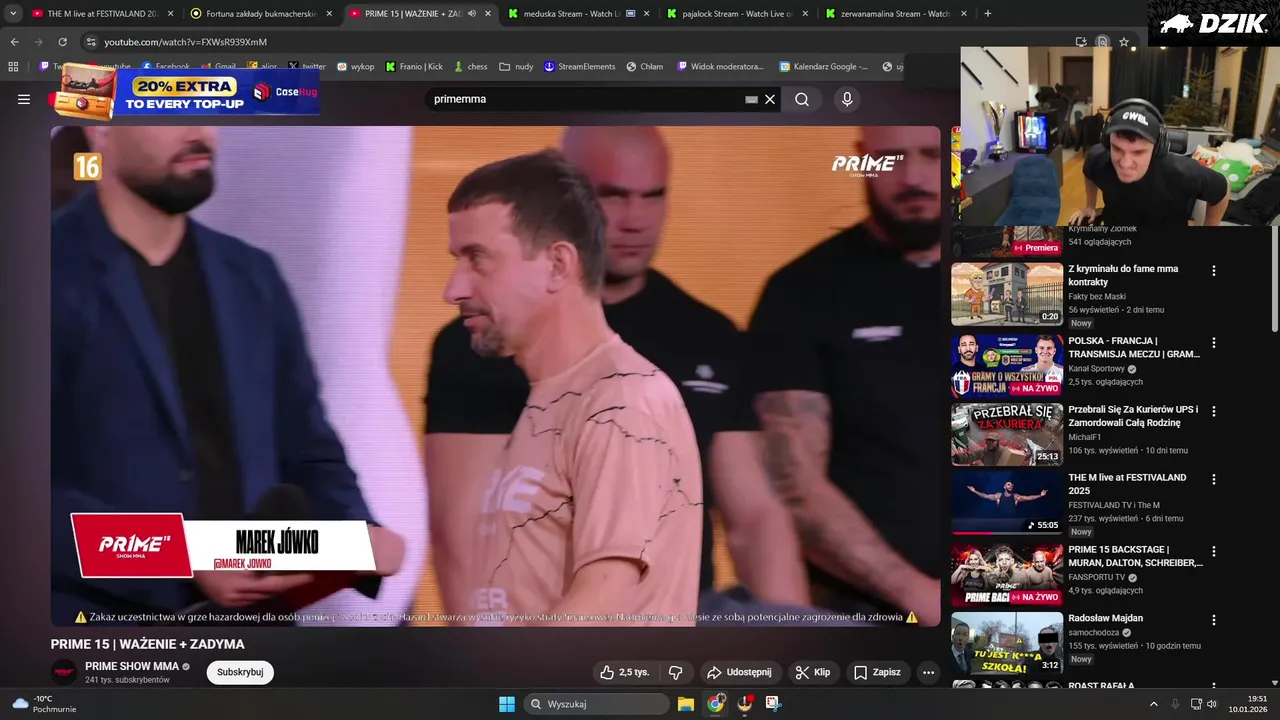Share the video via Udostępnij button
This screenshot has width=1280, height=720.
[x=739, y=672]
